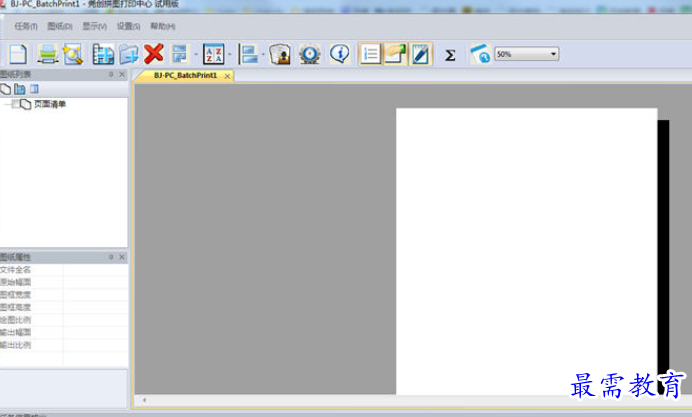Click the 原始幅面 property row
This screenshot has height=417, width=692.
[x=64, y=282]
